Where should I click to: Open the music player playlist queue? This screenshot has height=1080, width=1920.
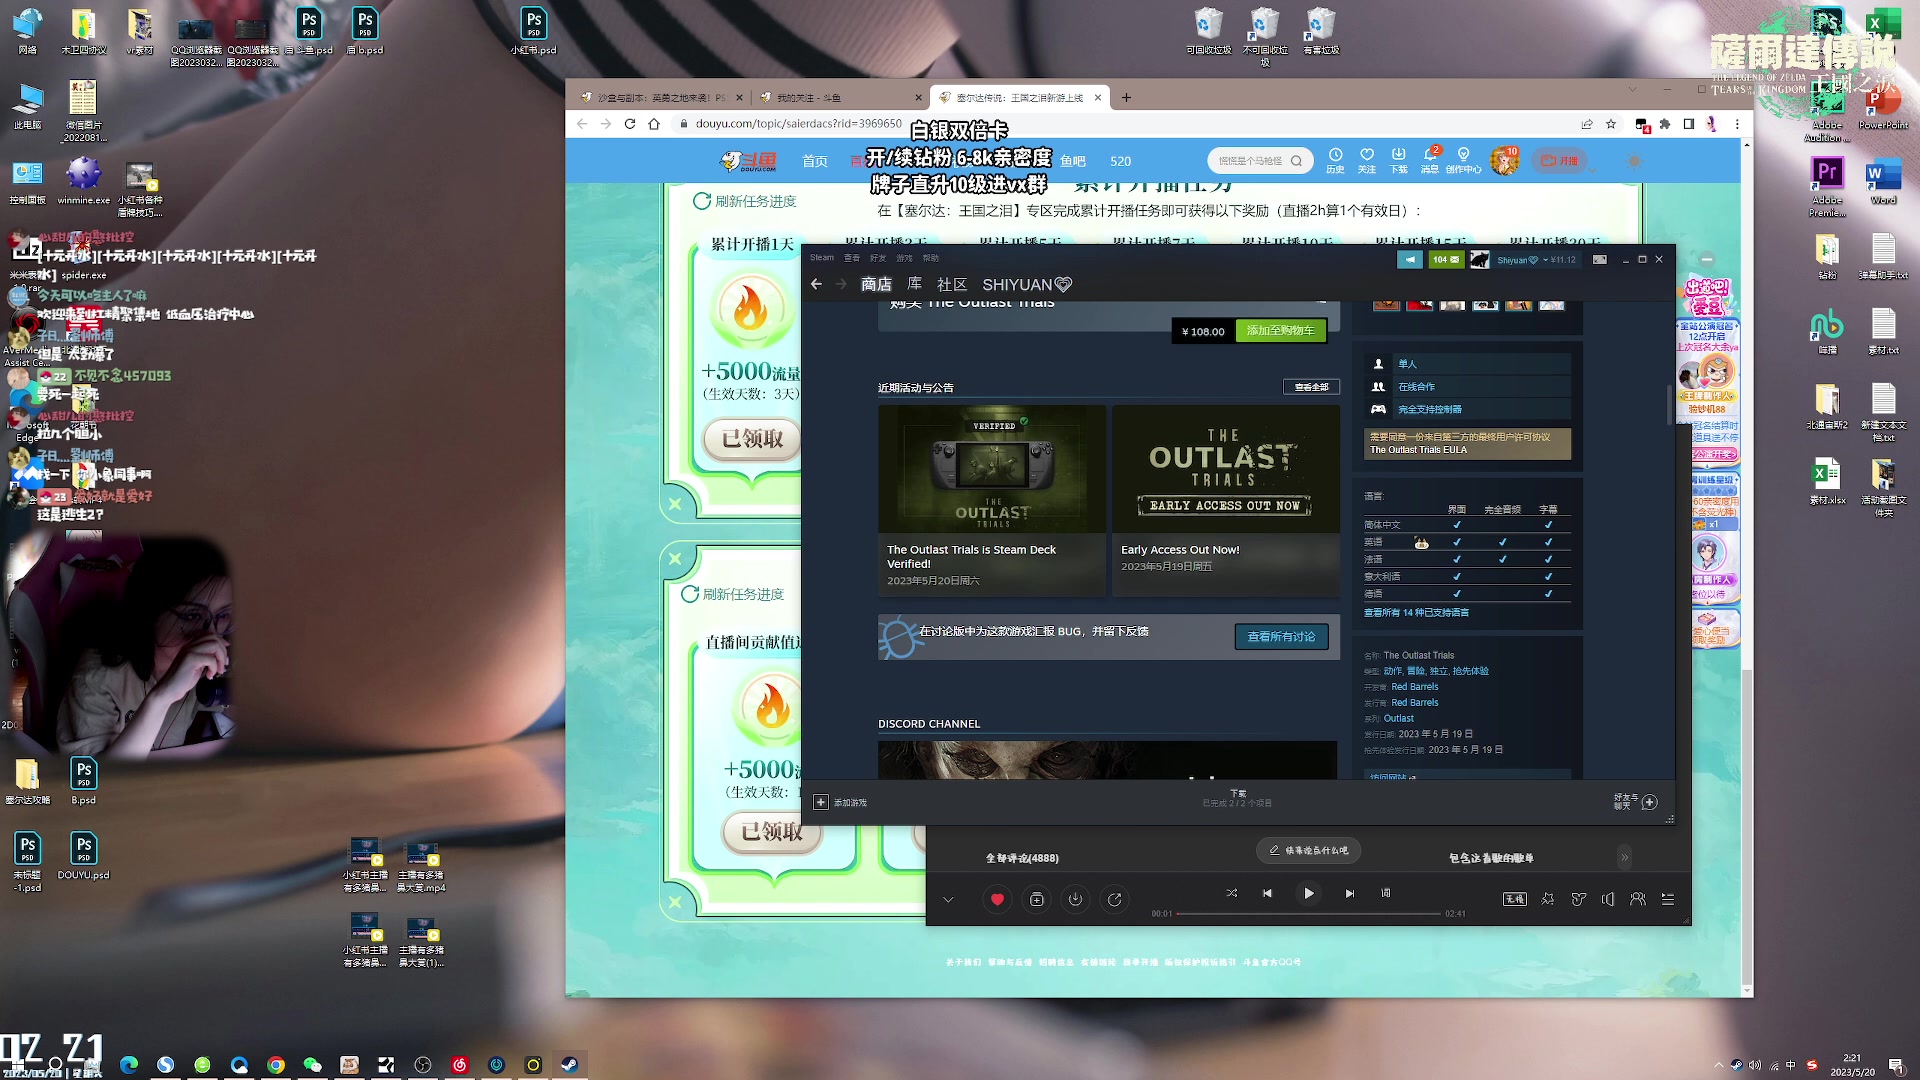[1668, 899]
